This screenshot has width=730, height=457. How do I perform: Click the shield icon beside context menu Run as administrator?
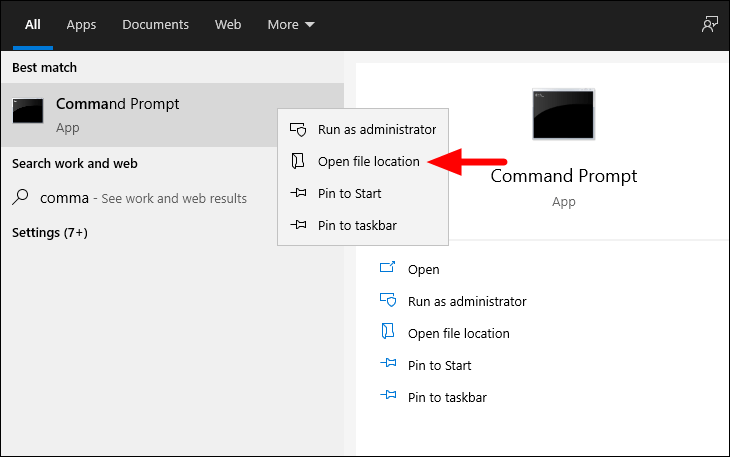click(x=298, y=129)
